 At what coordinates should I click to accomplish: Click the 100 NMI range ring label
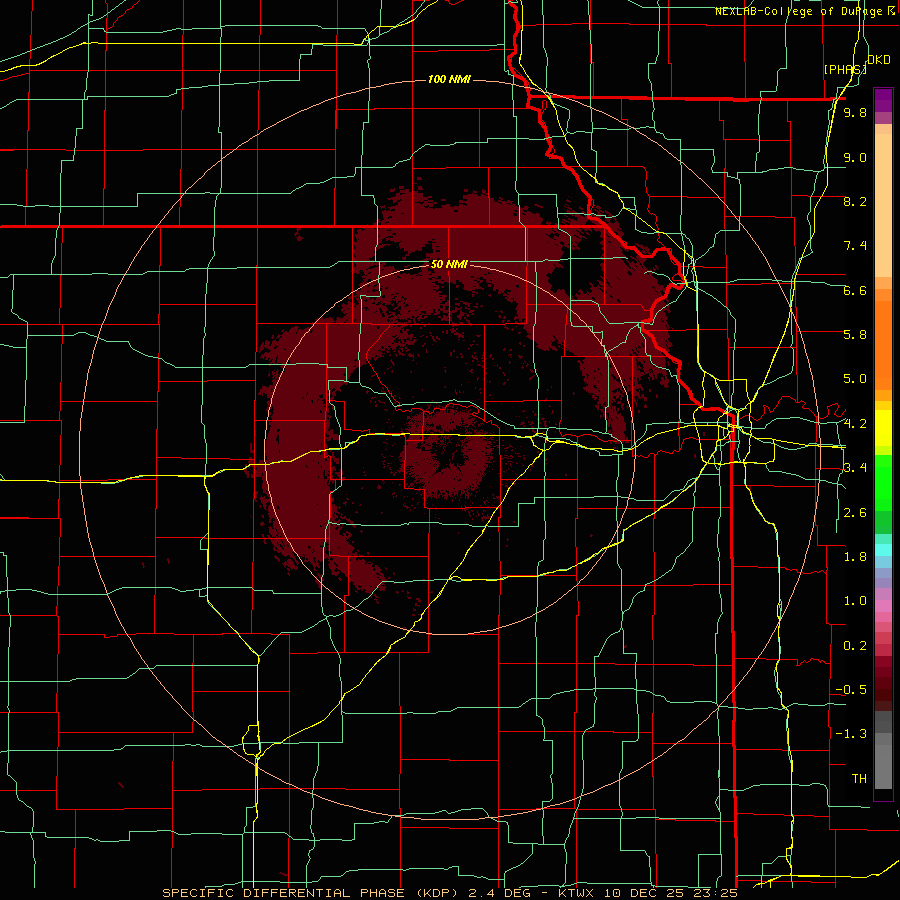point(449,79)
